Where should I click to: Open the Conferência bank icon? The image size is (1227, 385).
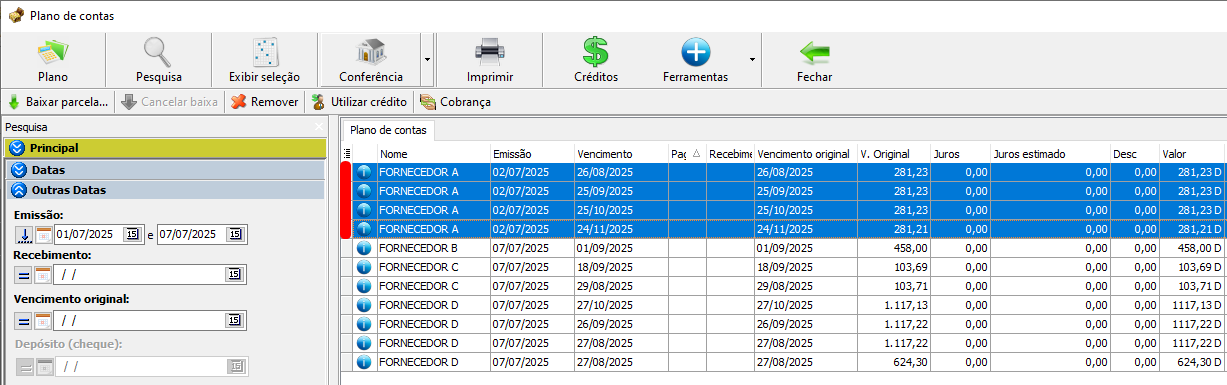pyautogui.click(x=371, y=52)
